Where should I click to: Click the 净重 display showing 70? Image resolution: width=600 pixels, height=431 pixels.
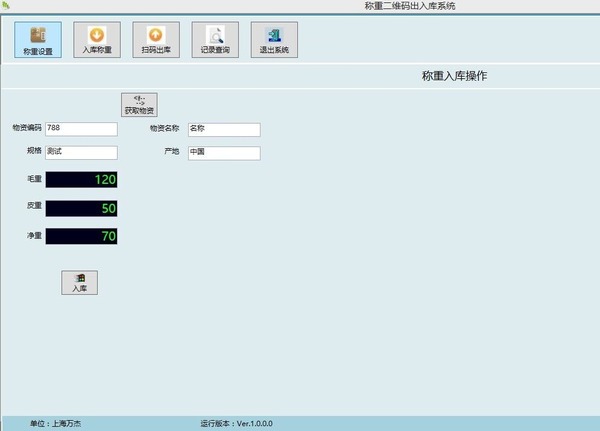82,237
